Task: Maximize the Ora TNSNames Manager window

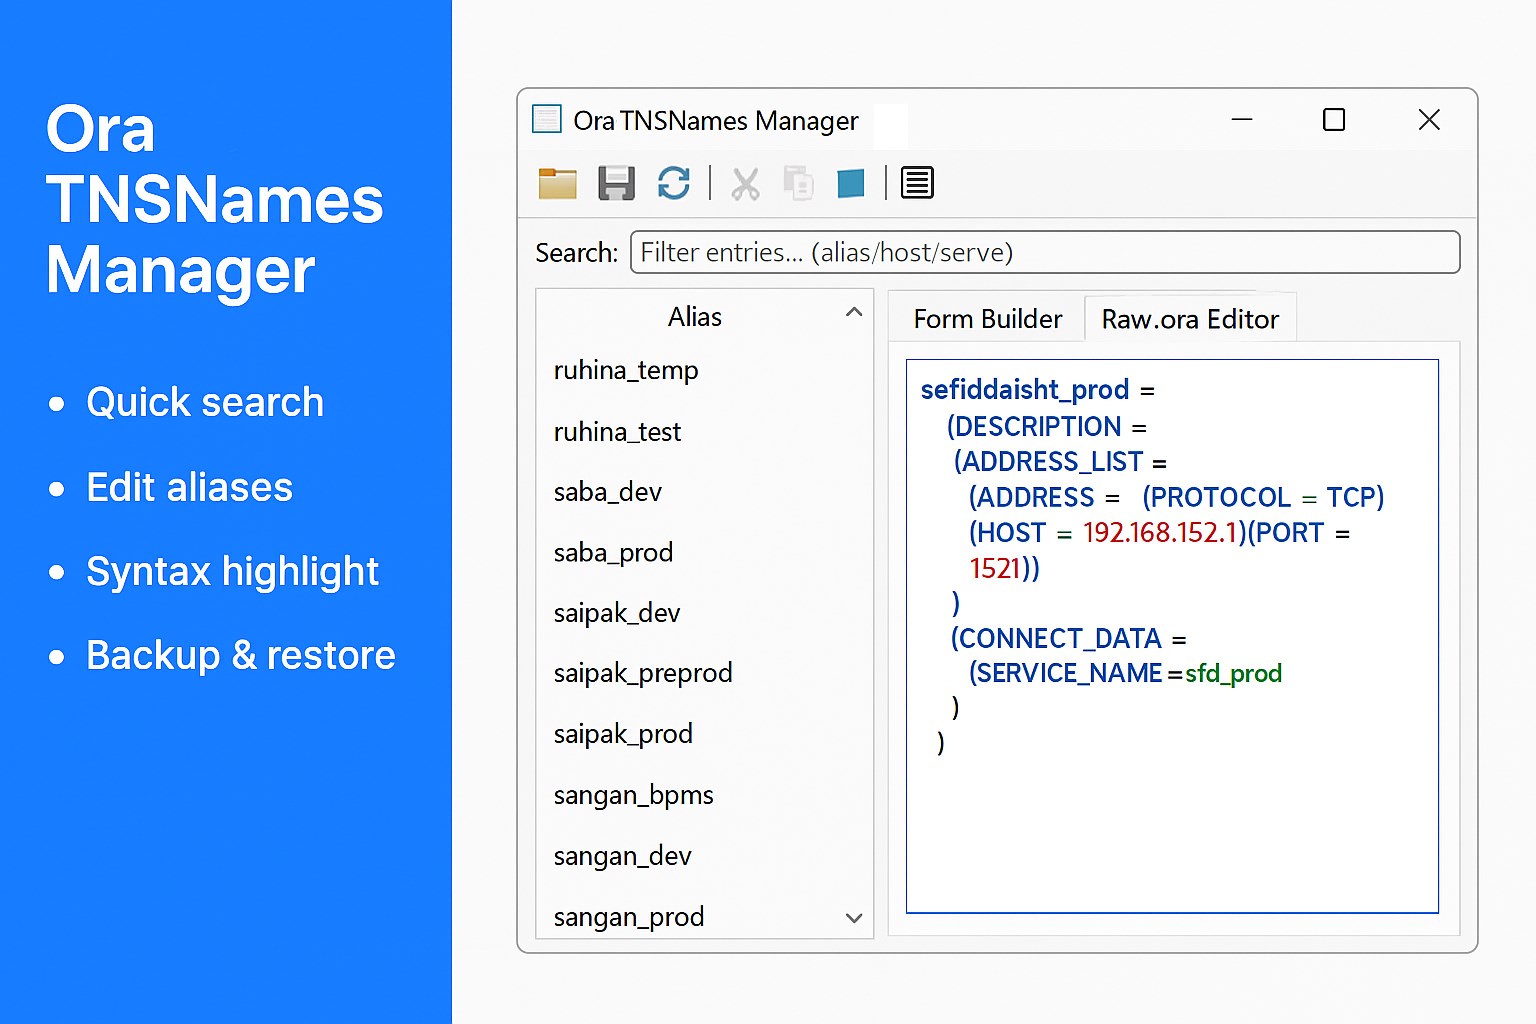Action: coord(1334,120)
